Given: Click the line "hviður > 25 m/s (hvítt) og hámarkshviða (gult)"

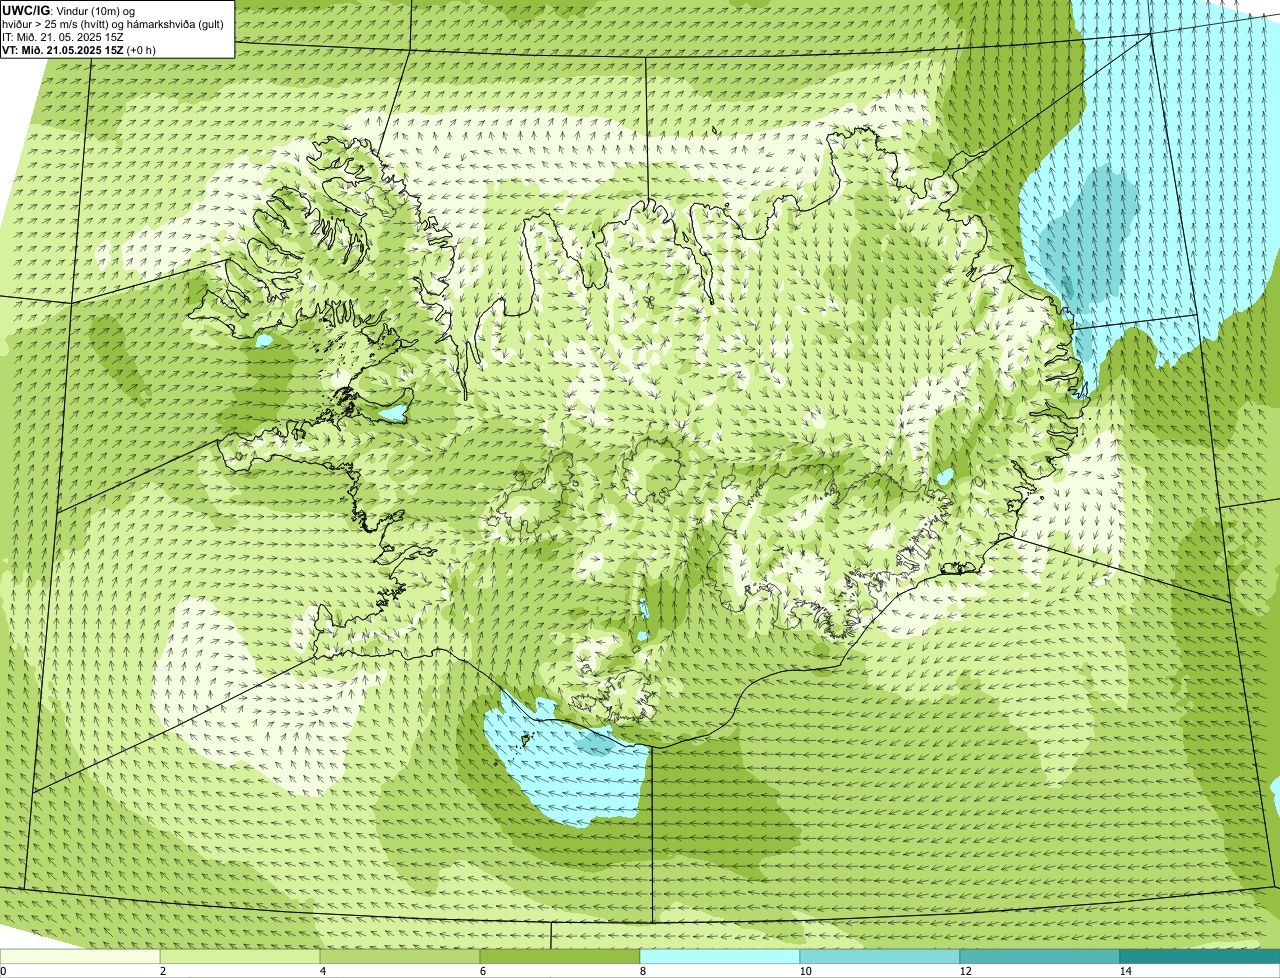Looking at the screenshot, I should pos(113,24).
